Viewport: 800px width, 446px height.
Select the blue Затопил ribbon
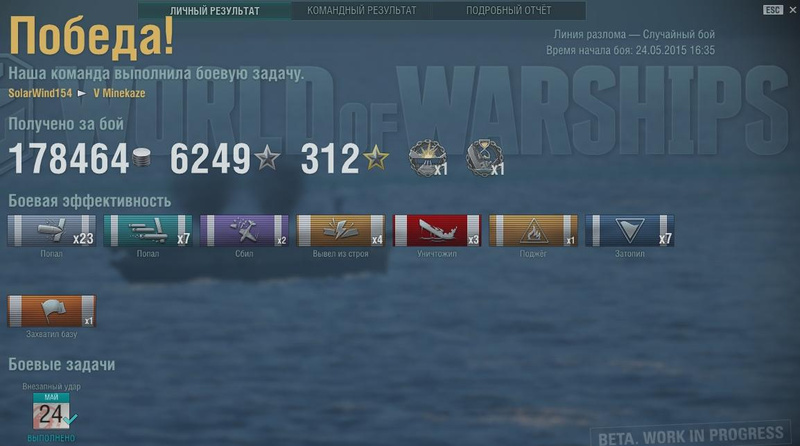coord(630,231)
